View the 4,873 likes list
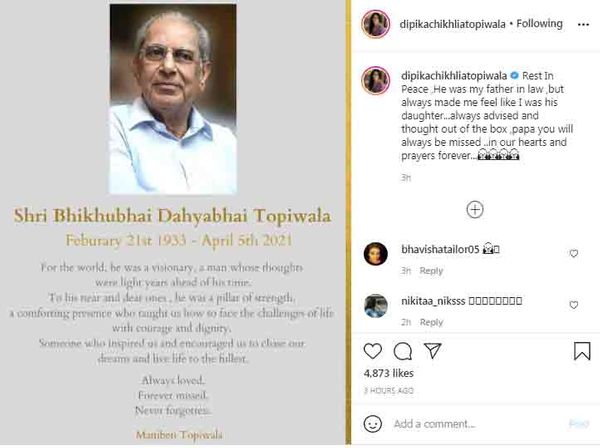 [389, 373]
